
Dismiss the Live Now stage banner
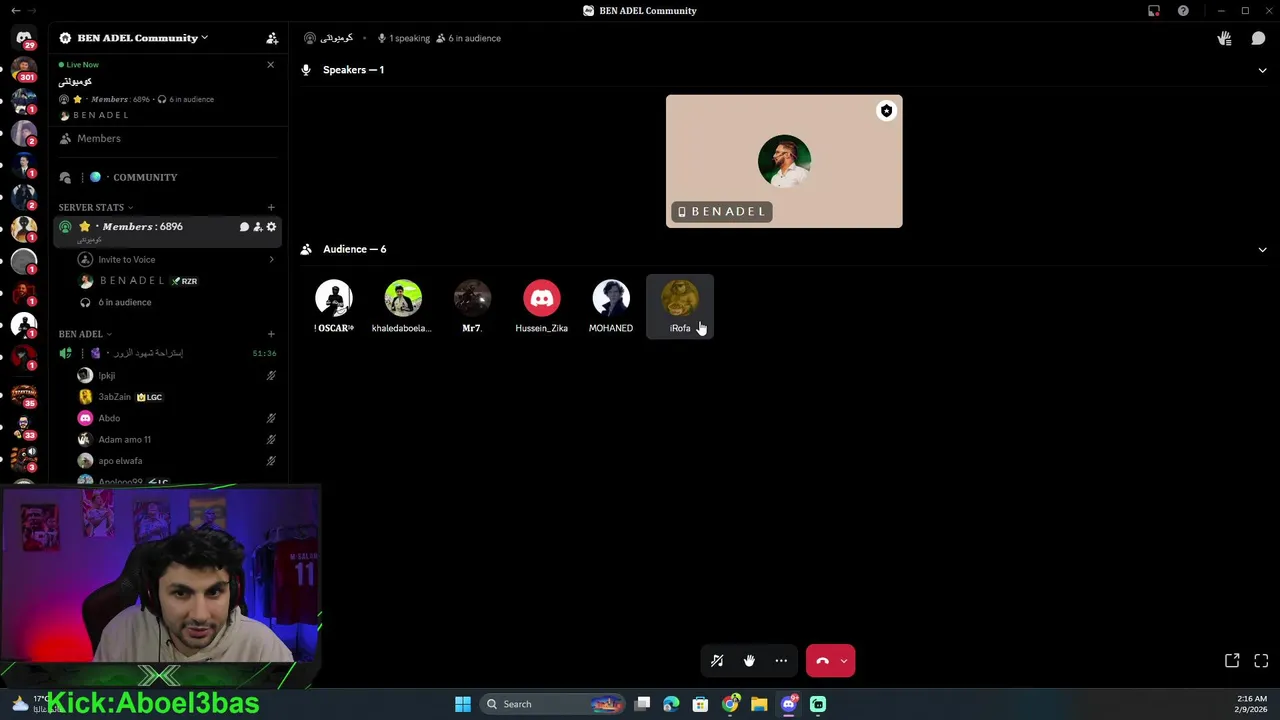pyautogui.click(x=270, y=65)
